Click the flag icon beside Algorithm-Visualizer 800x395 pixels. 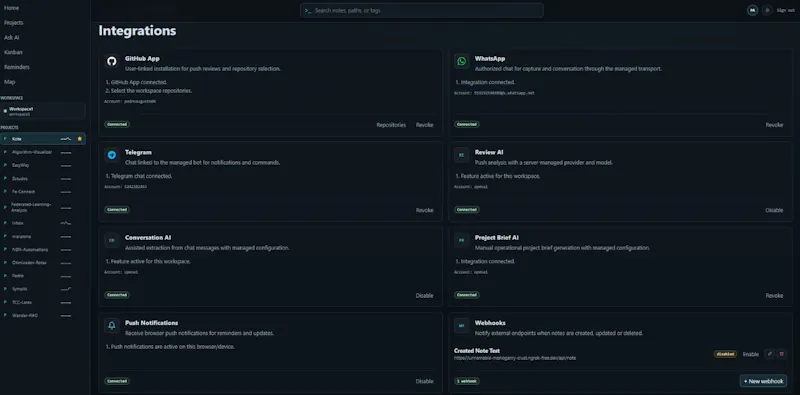(x=6, y=152)
